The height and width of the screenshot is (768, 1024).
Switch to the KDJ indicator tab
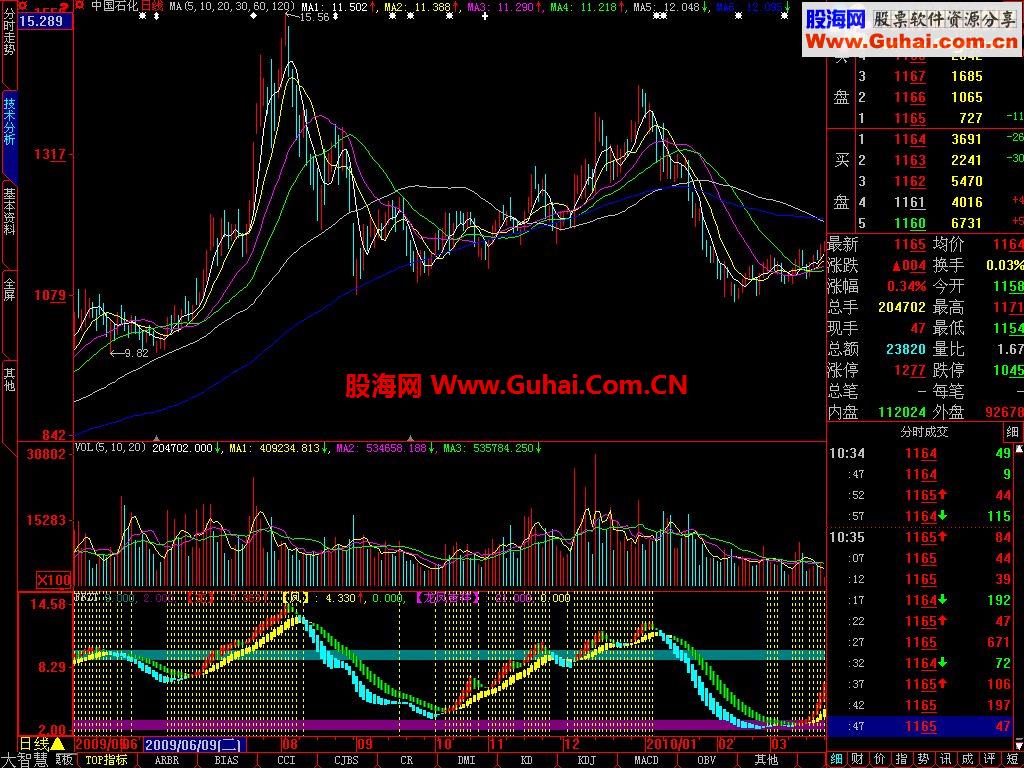tap(586, 760)
